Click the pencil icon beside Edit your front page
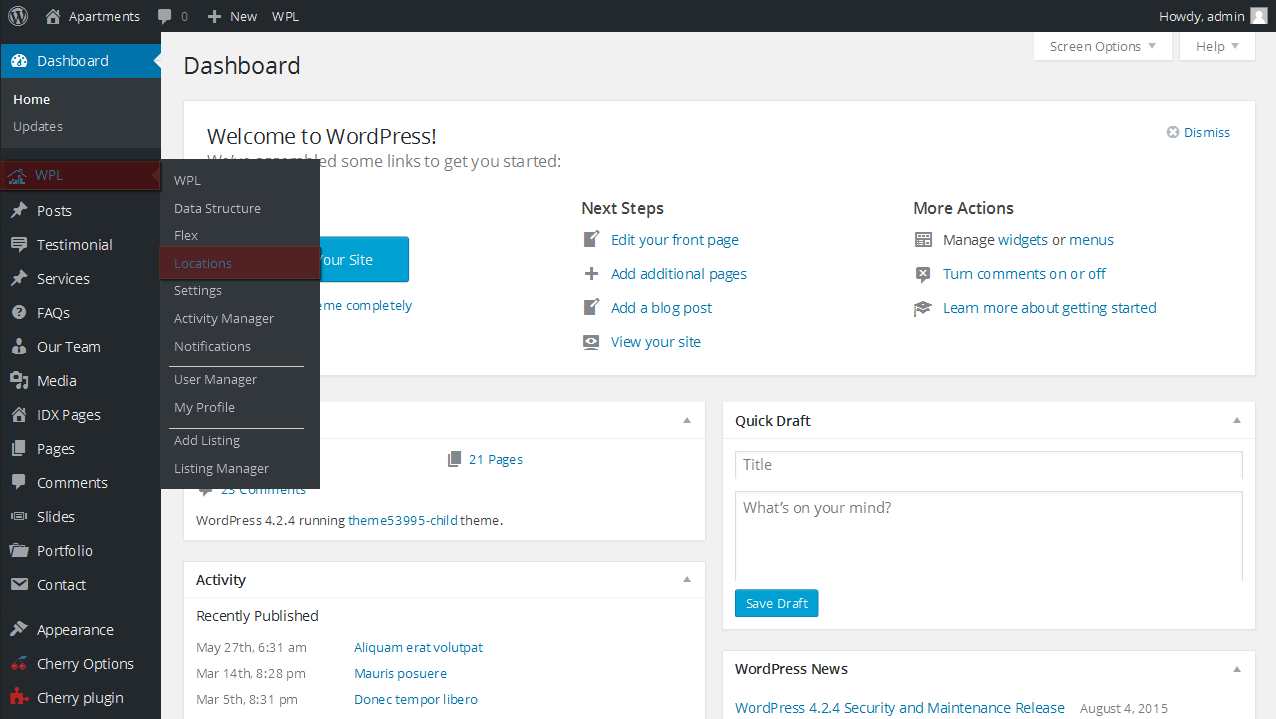 pyautogui.click(x=591, y=240)
